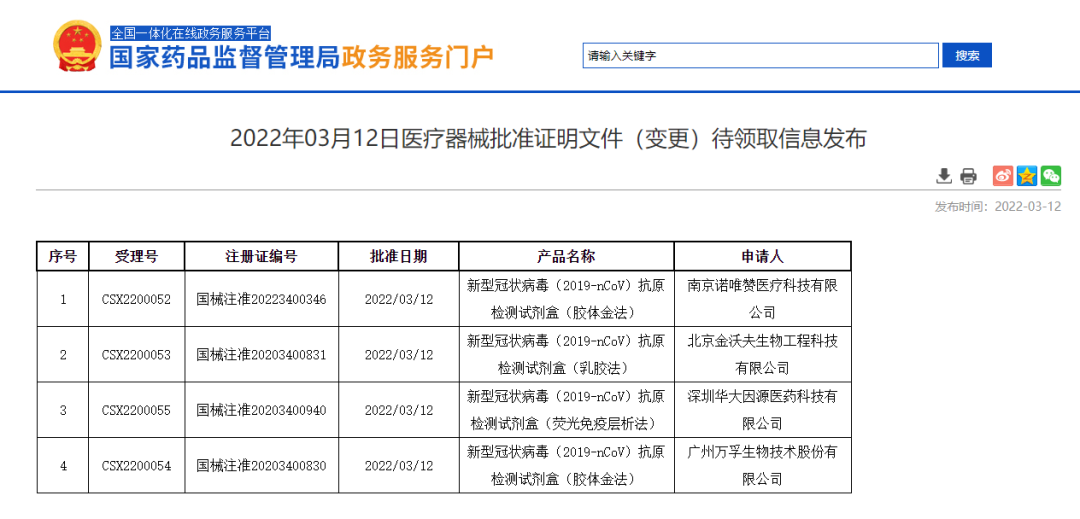
Task: Click approval date in row CSX2200055
Action: pos(398,410)
